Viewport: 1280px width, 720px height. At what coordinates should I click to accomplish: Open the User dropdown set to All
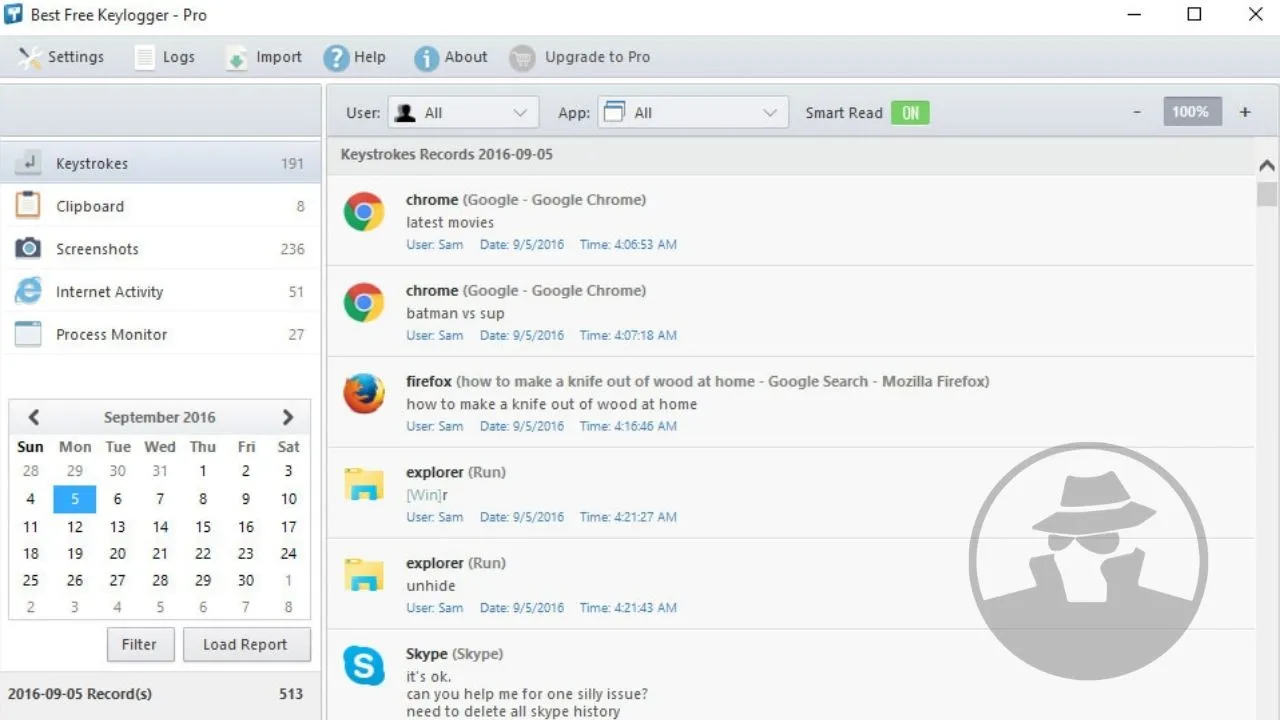pyautogui.click(x=464, y=113)
